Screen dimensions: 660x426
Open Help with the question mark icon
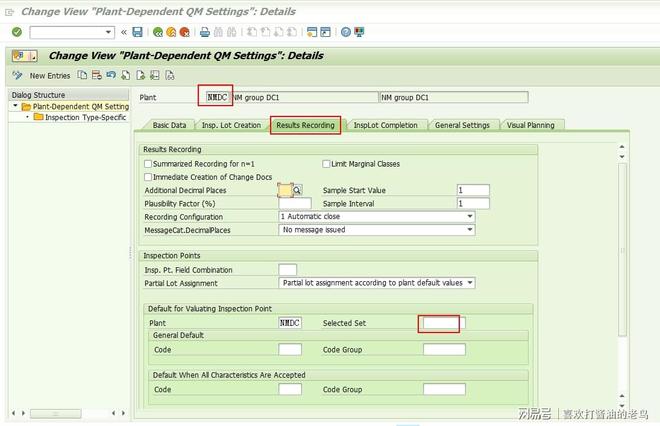(346, 32)
